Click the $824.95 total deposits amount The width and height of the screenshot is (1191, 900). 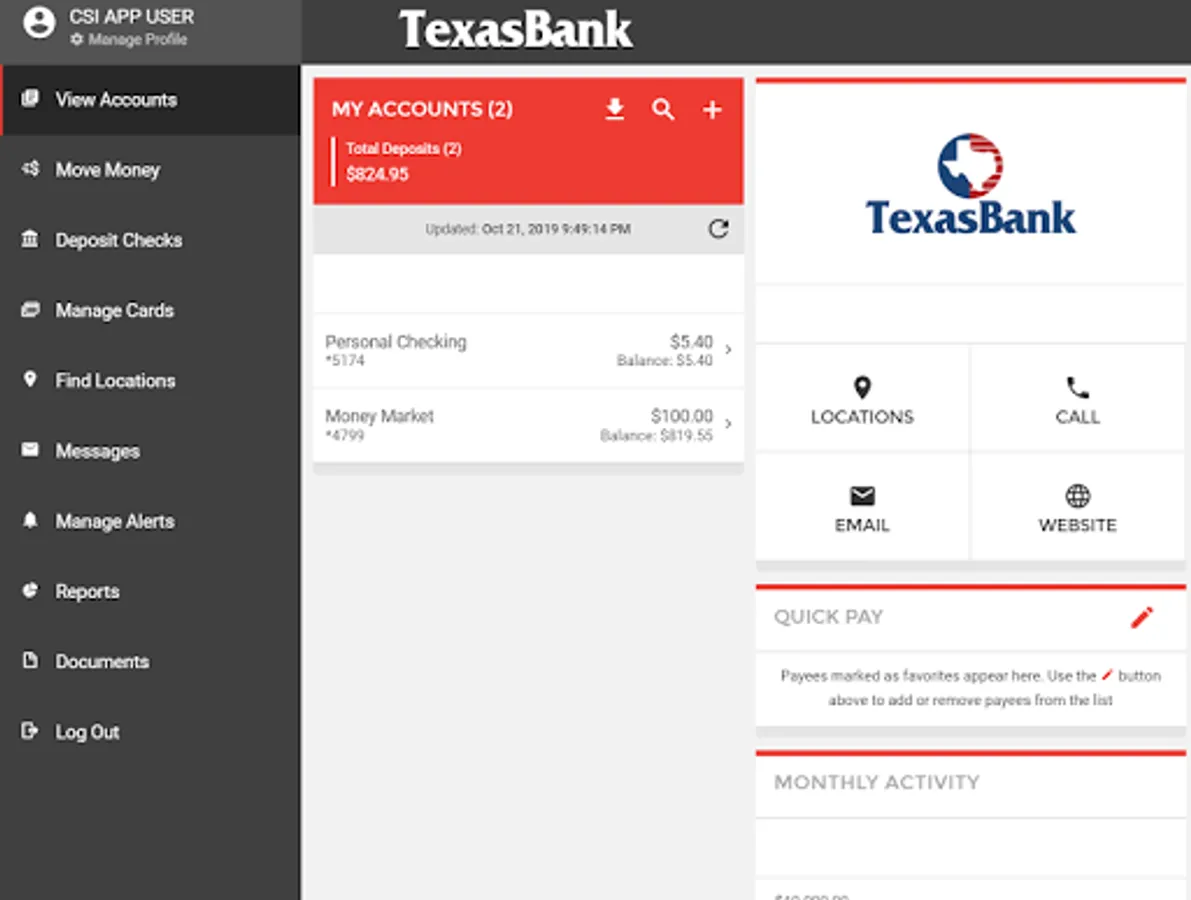coord(378,174)
